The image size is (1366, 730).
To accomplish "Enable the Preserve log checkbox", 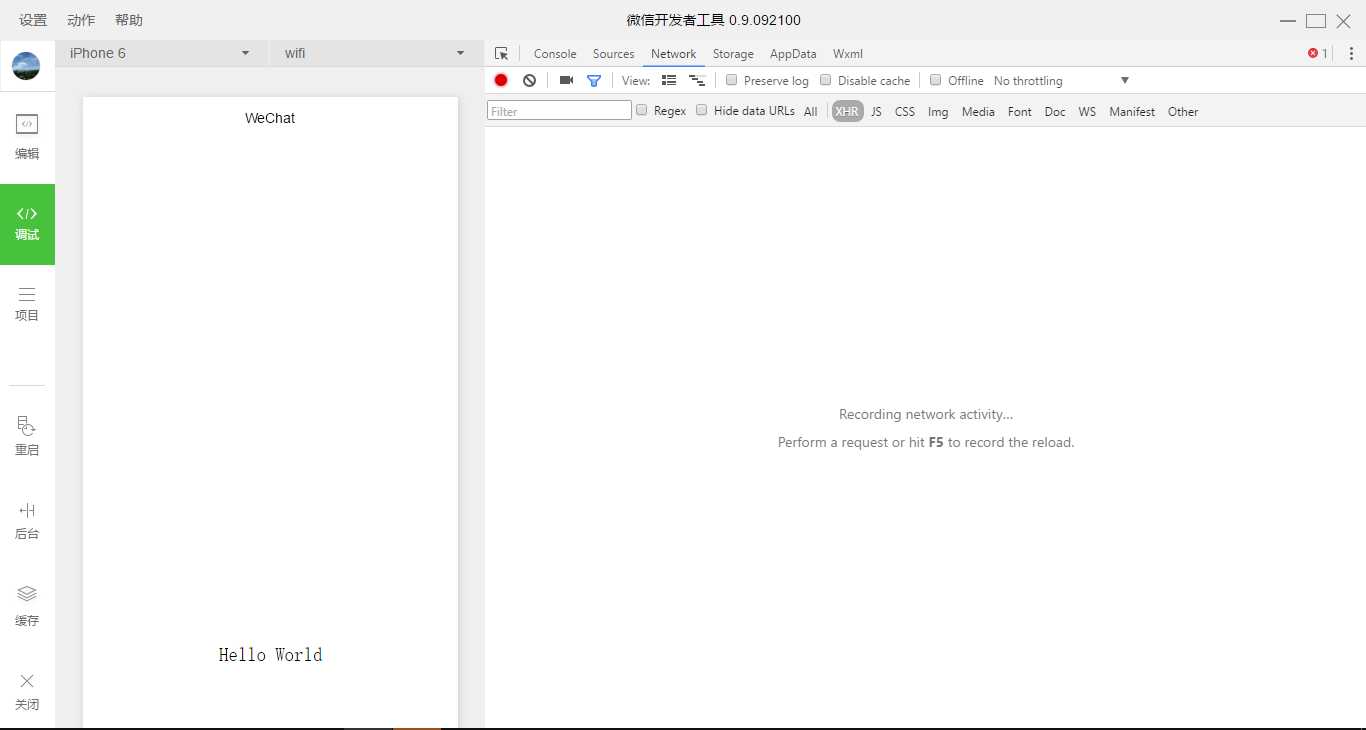I will (x=732, y=80).
